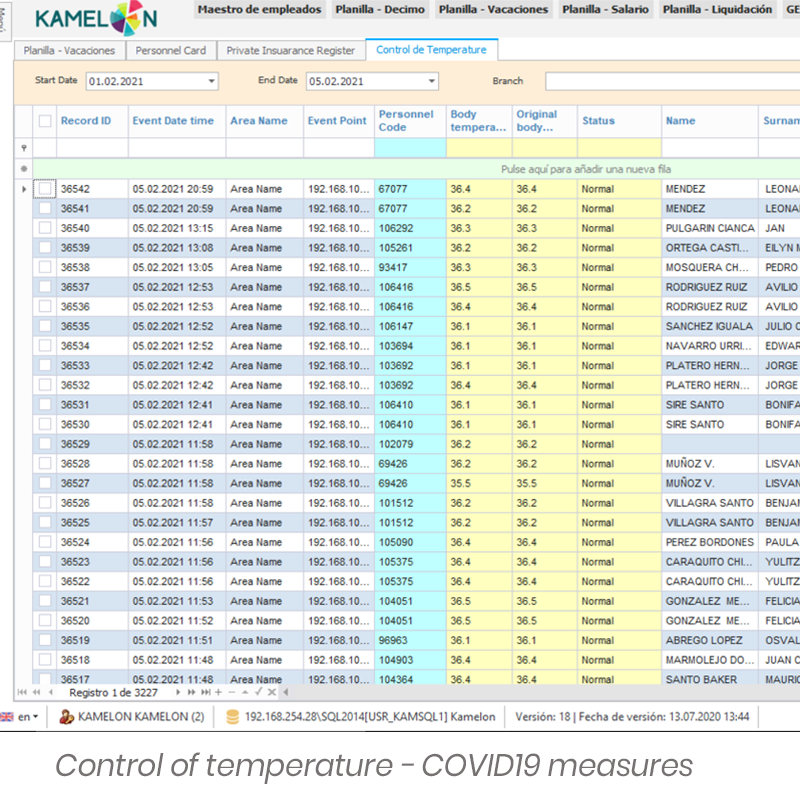Sort by Event Date time column
The height and width of the screenshot is (800, 800).
coord(177,121)
